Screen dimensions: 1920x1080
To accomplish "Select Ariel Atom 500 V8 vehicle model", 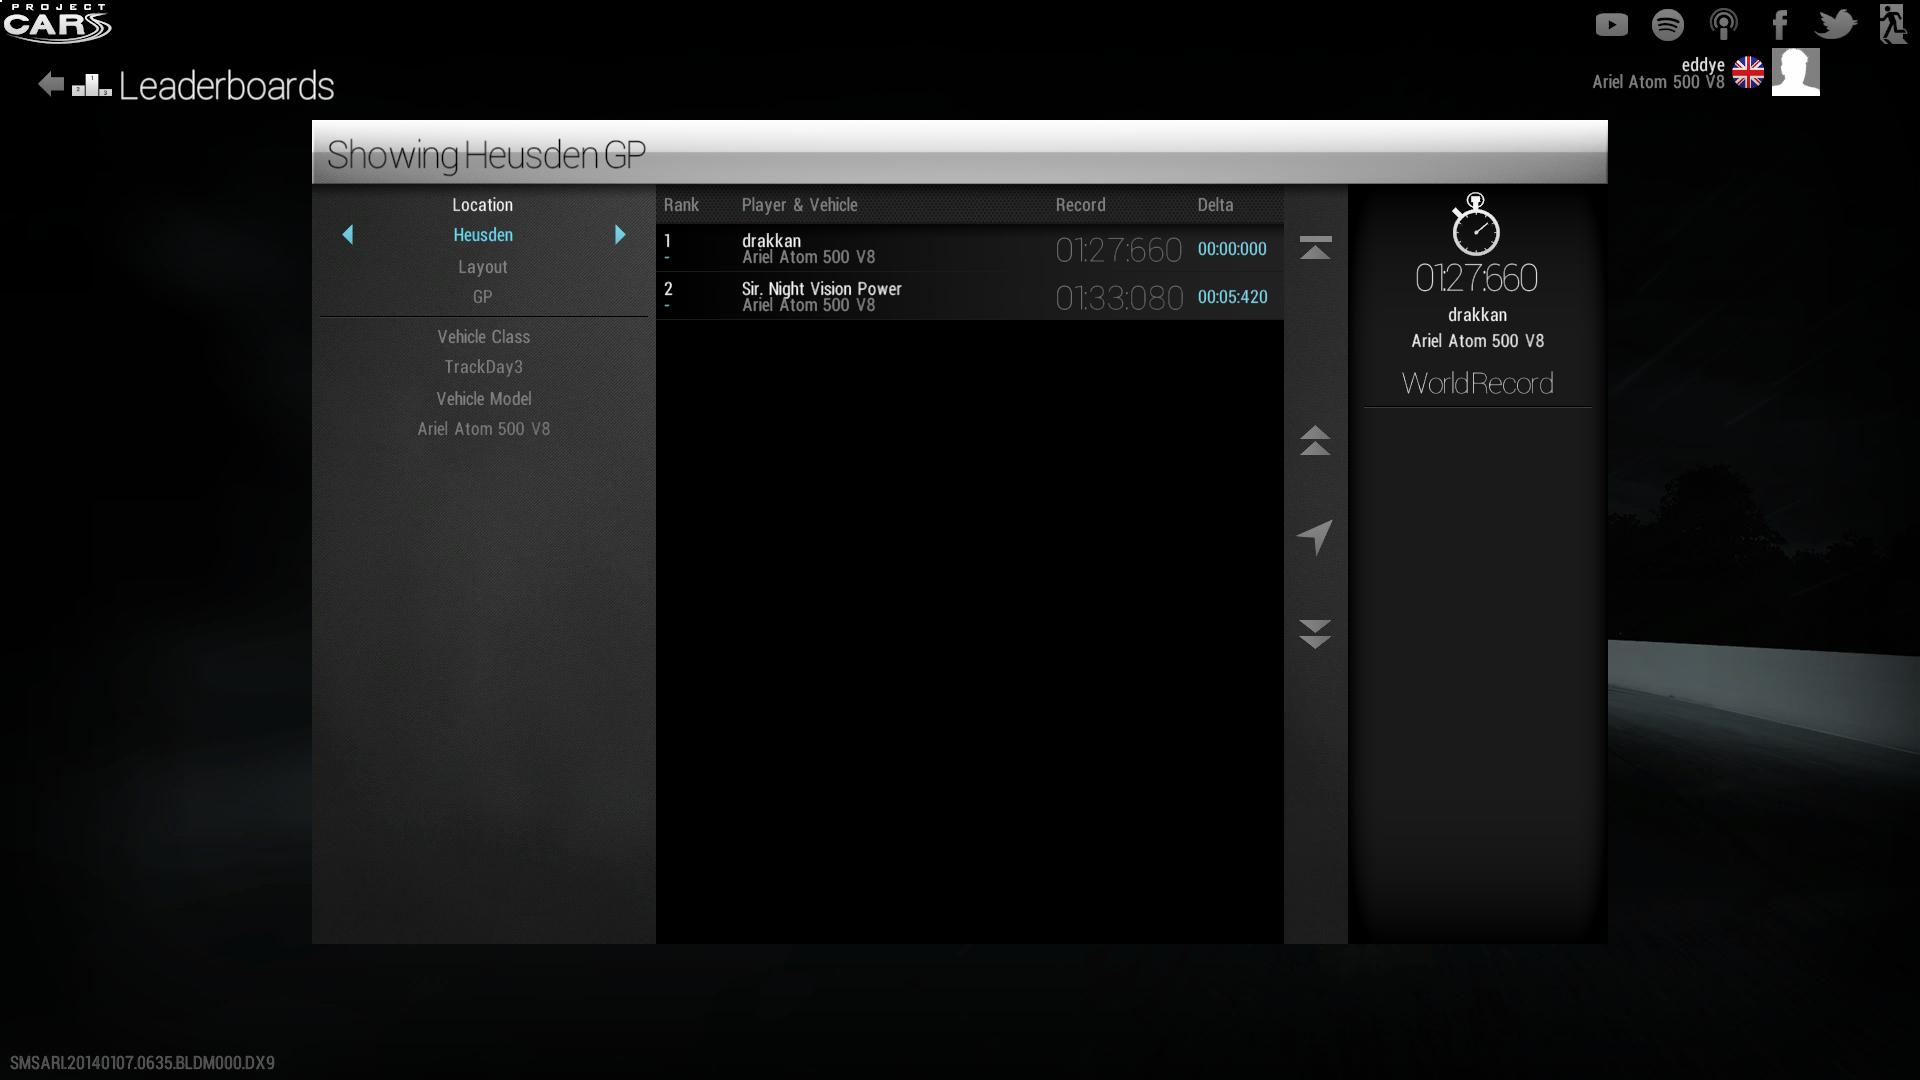I will tap(483, 429).
